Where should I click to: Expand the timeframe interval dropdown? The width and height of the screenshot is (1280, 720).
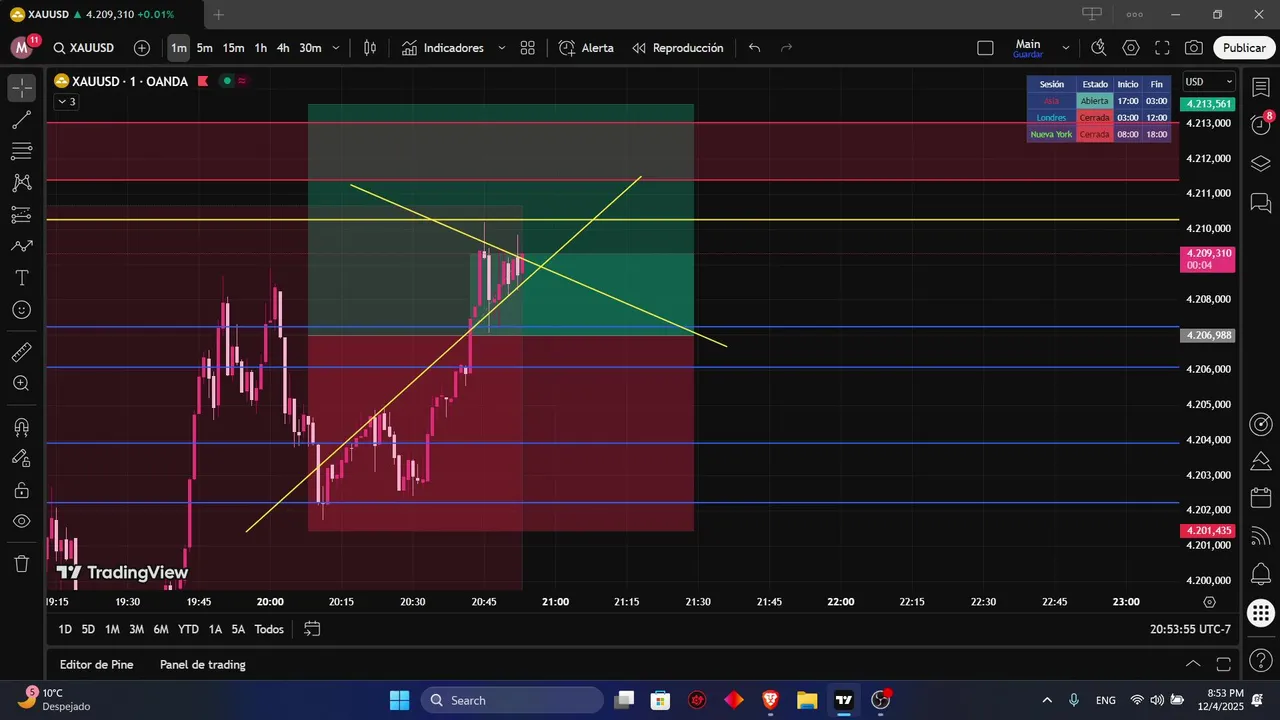click(336, 48)
